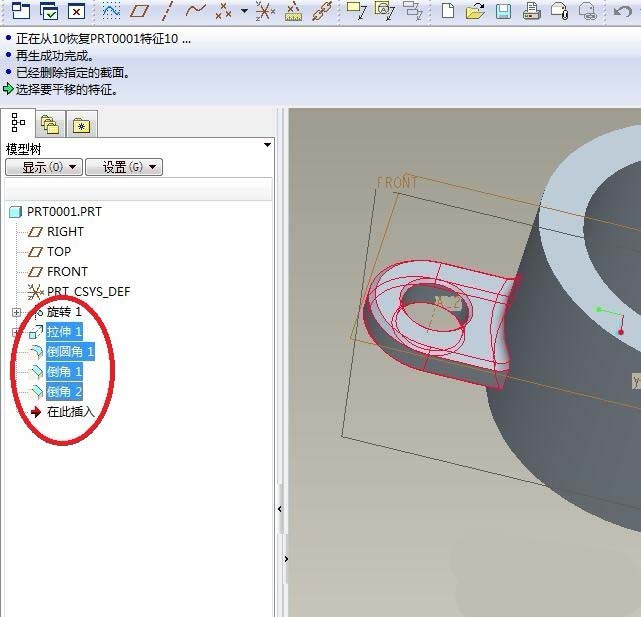Click the close window icon with red X
This screenshot has height=617, width=641.
coord(76,11)
